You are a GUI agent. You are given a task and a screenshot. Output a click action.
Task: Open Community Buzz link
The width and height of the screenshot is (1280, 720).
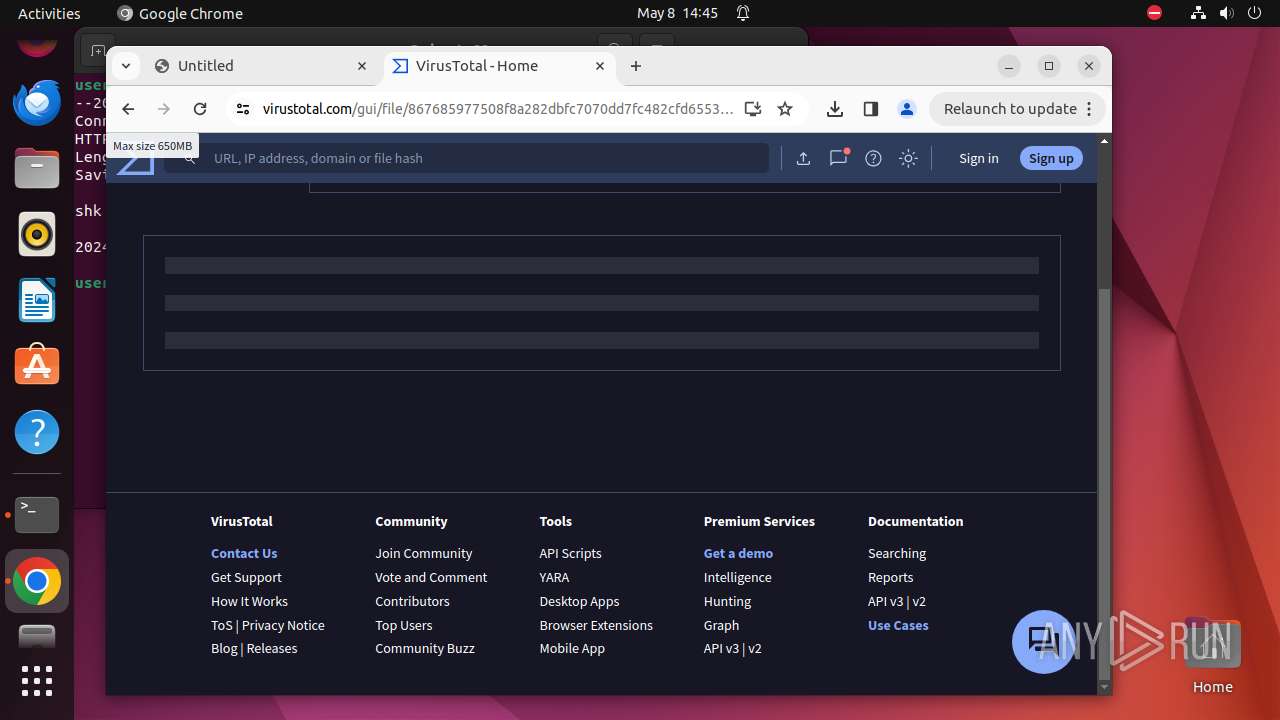click(x=425, y=648)
